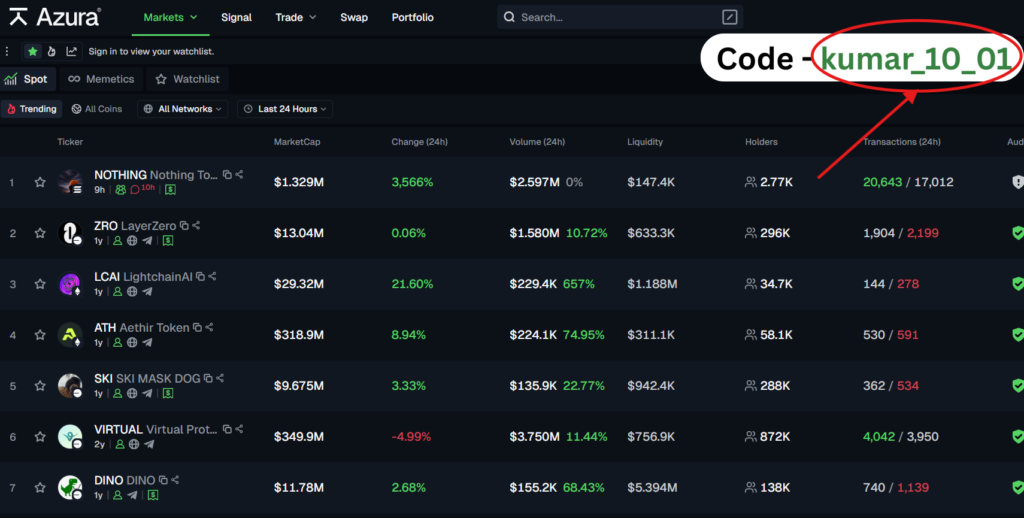Click the 20,643 / 17,012 transactions cell
Screen dimensions: 1024x518
point(908,182)
